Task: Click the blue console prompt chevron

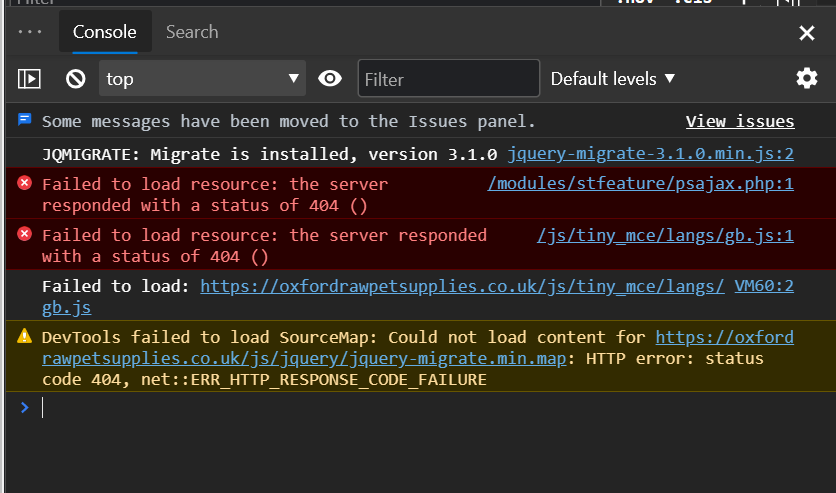Action: click(x=25, y=407)
